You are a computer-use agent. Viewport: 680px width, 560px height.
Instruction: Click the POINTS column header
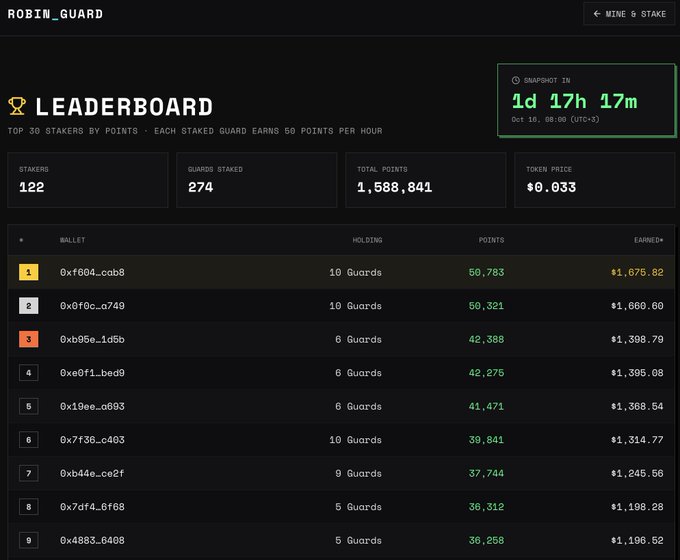[491, 240]
